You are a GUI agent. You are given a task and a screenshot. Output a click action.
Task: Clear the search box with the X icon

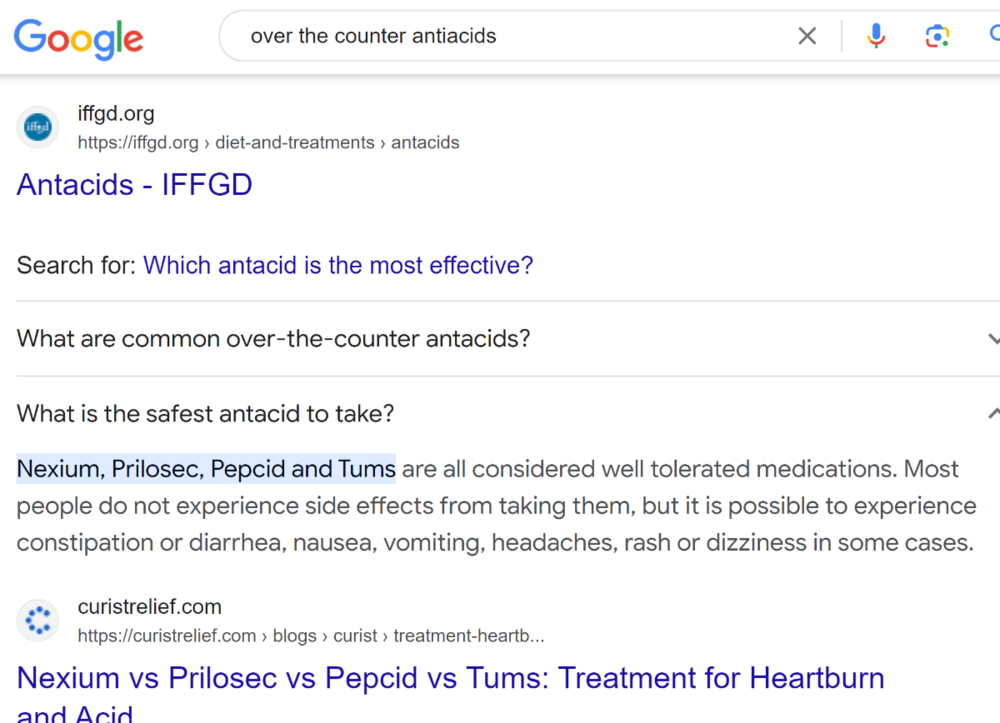click(807, 37)
